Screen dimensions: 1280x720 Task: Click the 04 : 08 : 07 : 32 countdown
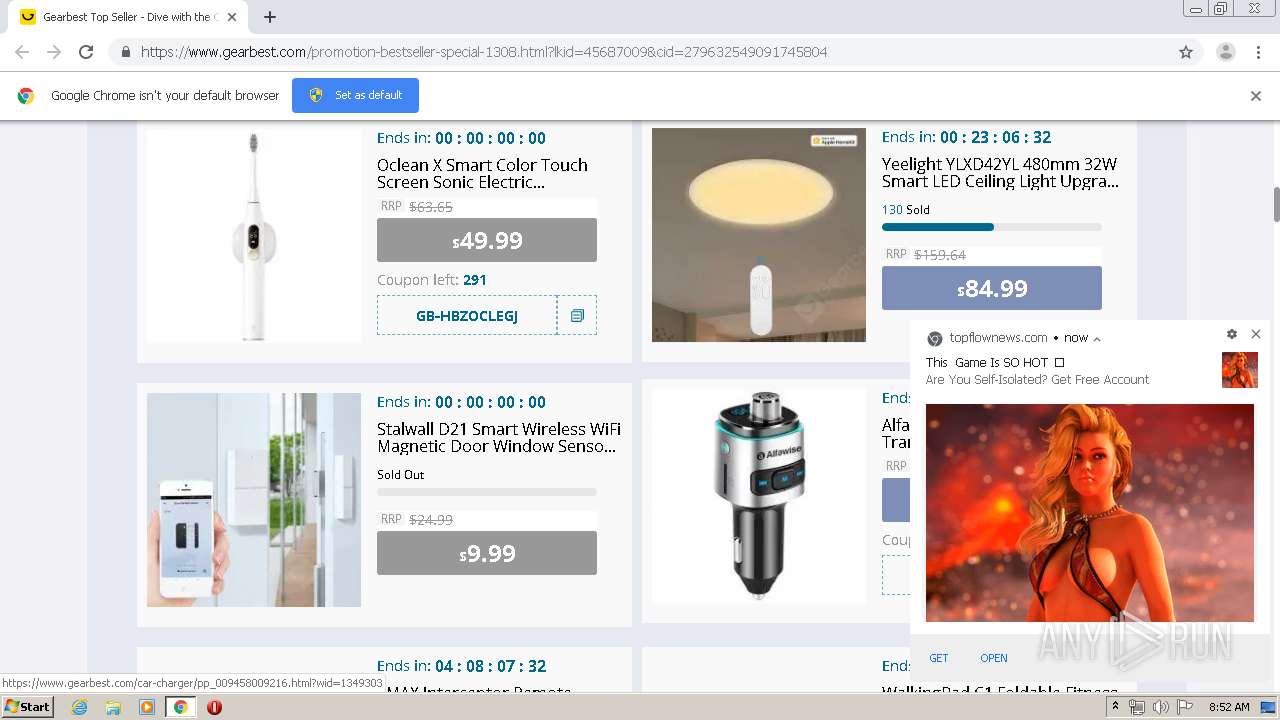tap(490, 666)
